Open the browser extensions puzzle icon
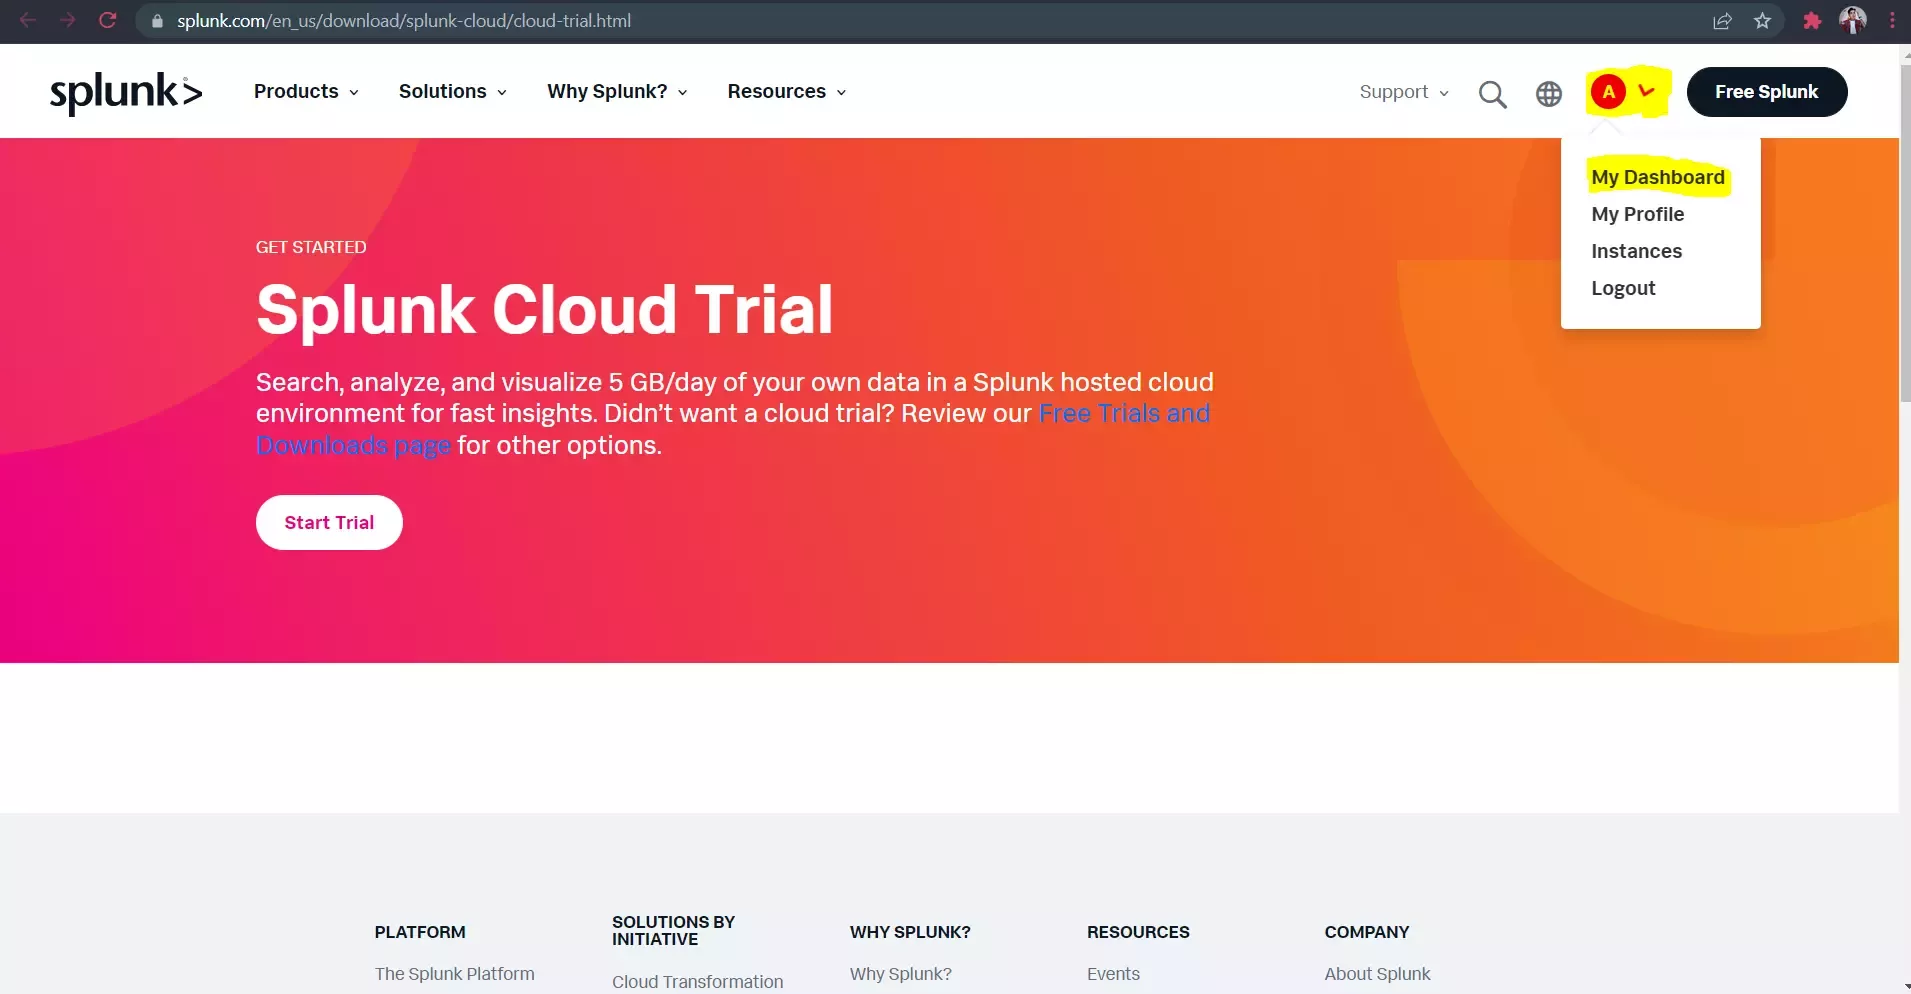Screen dimensions: 1911x994 1812,21
